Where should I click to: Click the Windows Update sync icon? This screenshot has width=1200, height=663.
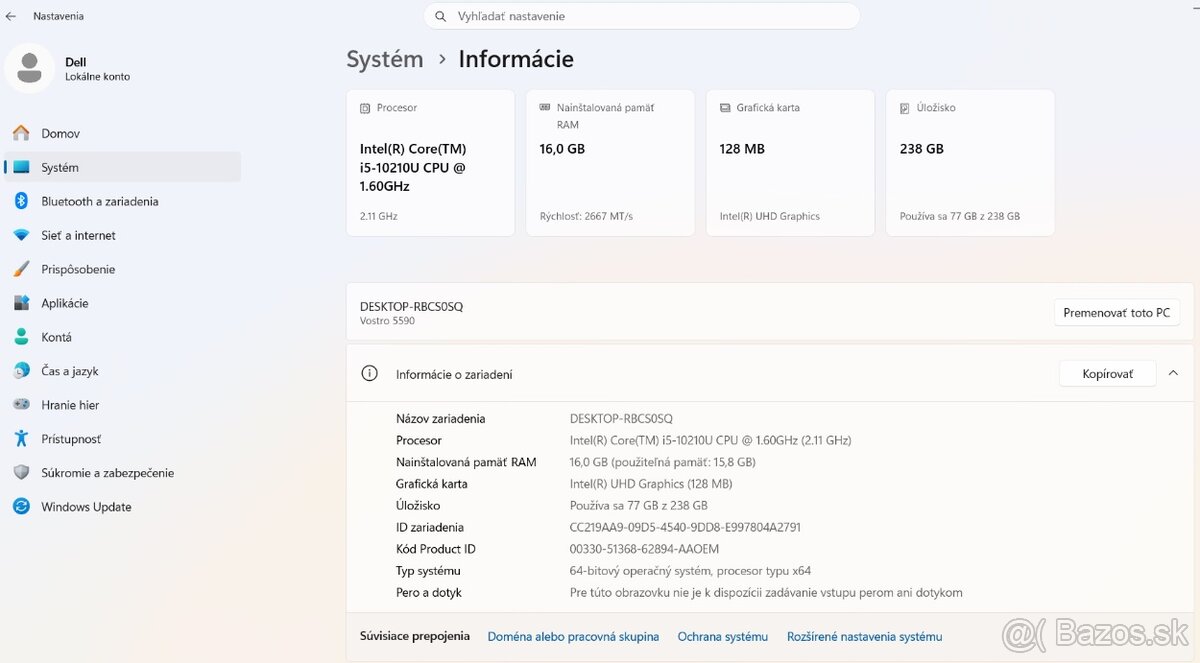tap(21, 507)
